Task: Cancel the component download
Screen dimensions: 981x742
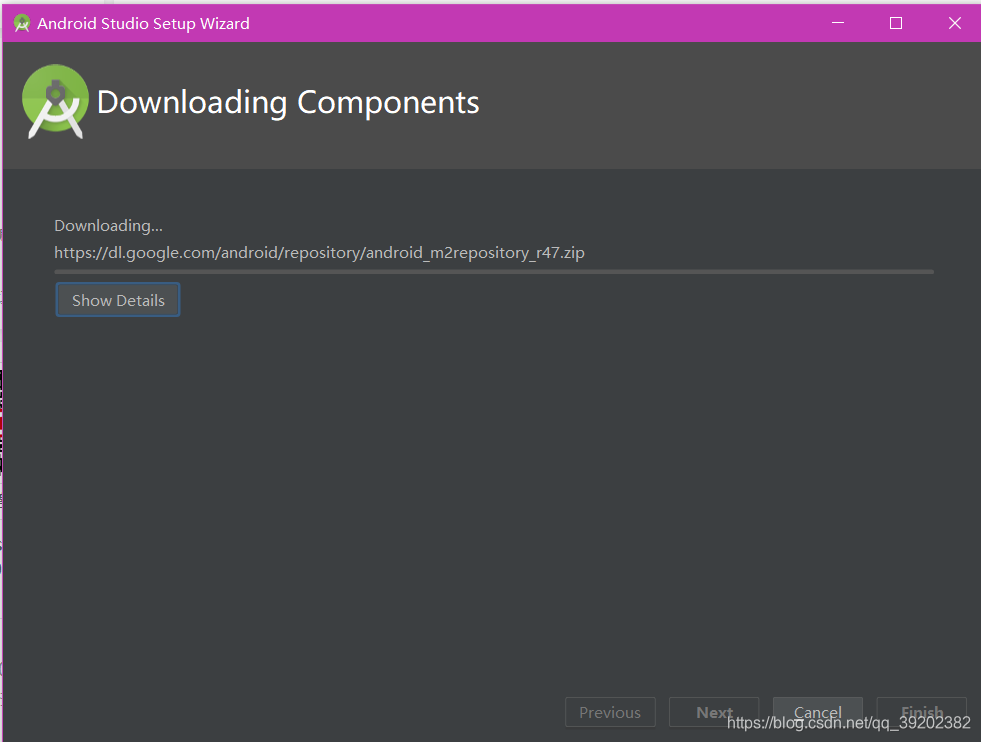Action: (x=818, y=712)
